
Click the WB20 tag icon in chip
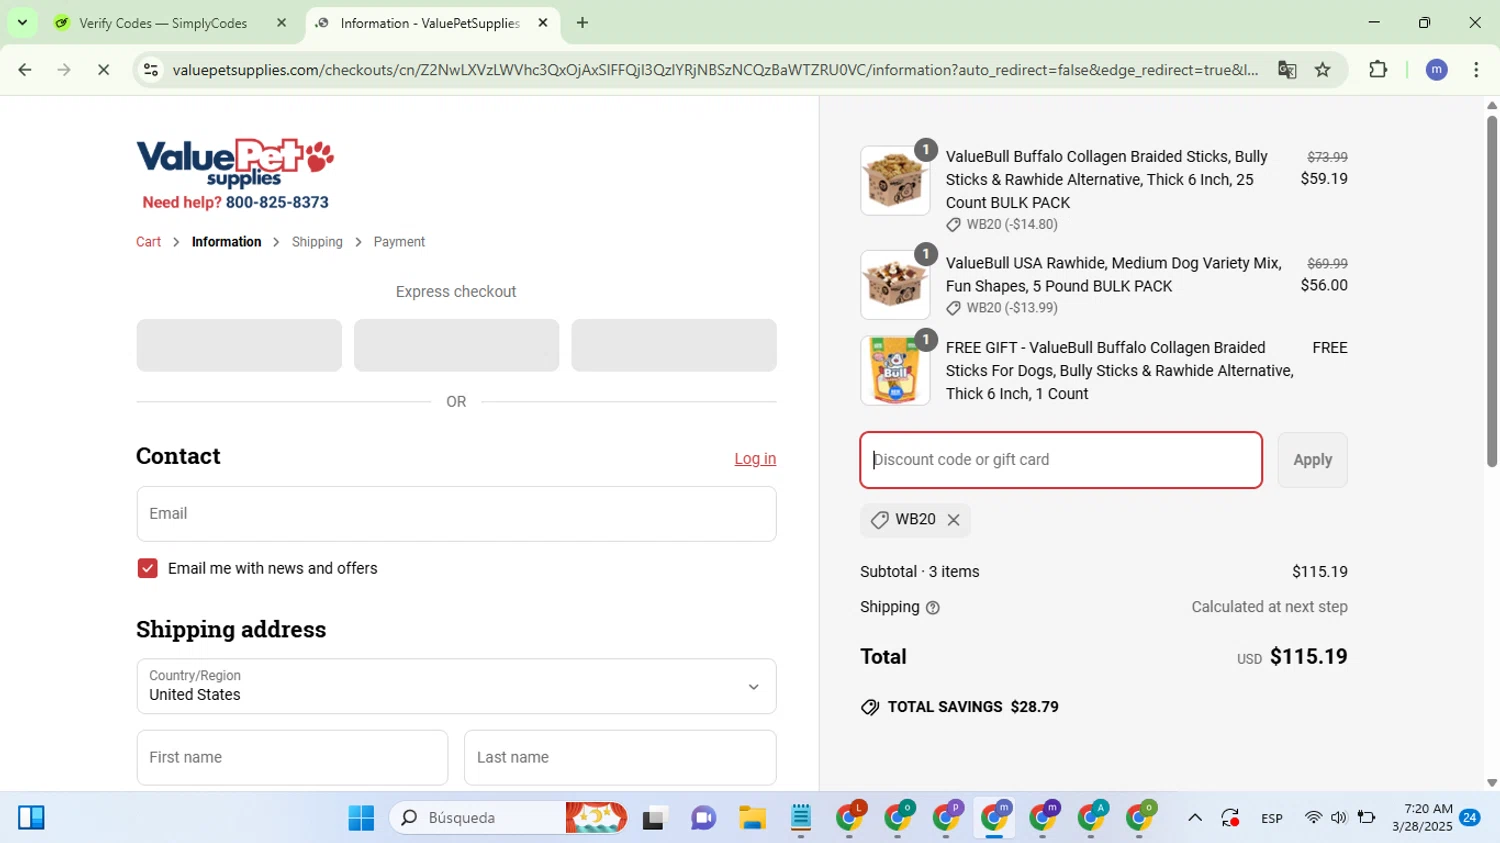pyautogui.click(x=880, y=520)
